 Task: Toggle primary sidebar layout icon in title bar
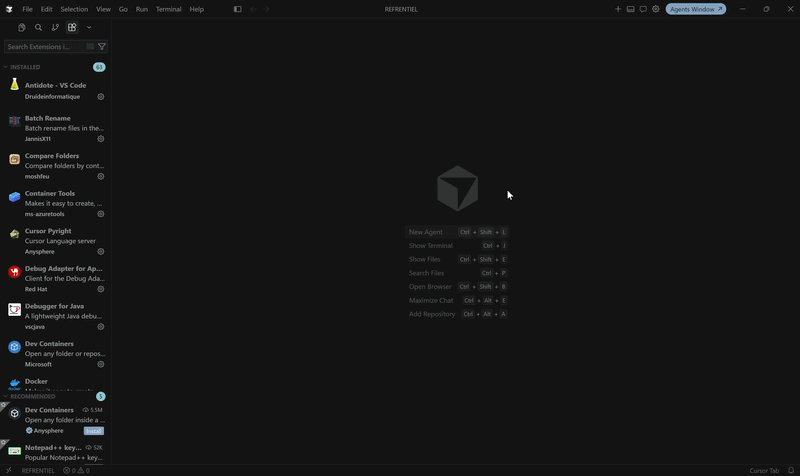pyautogui.click(x=238, y=9)
